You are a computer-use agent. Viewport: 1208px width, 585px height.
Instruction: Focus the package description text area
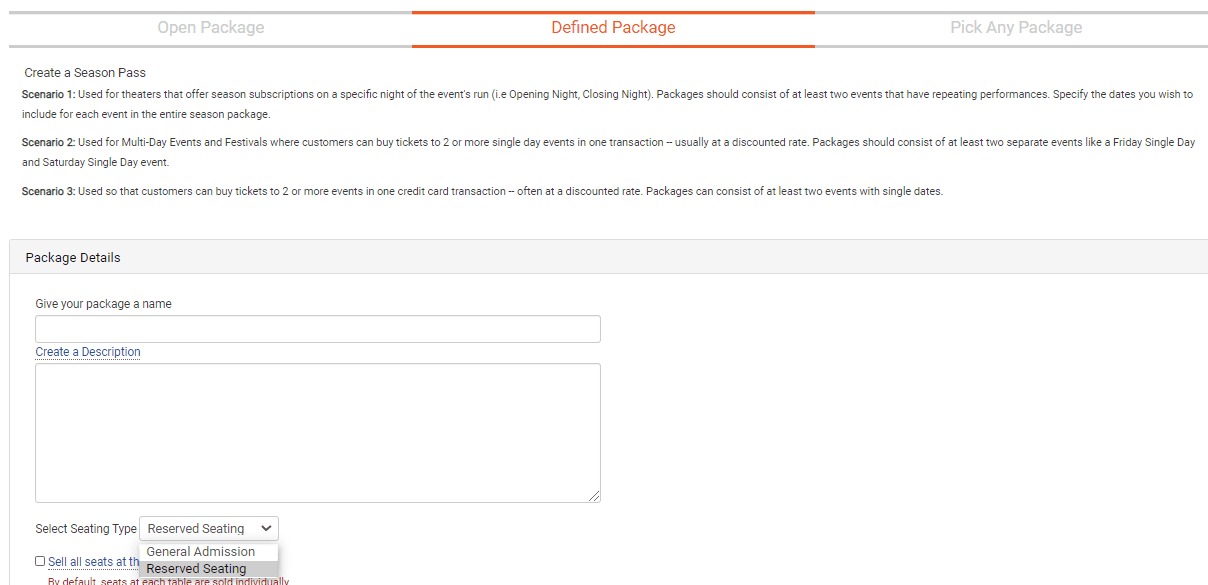point(318,432)
